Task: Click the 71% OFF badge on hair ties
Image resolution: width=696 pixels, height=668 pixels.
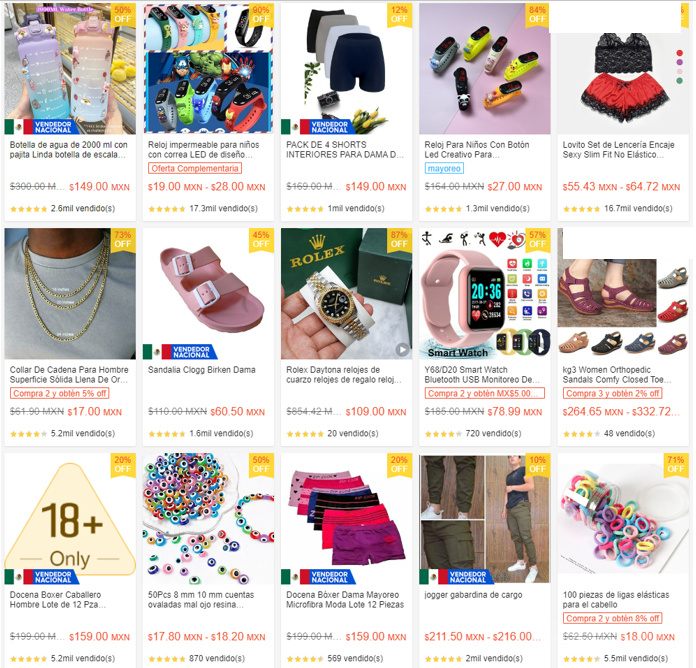Action: [676, 465]
